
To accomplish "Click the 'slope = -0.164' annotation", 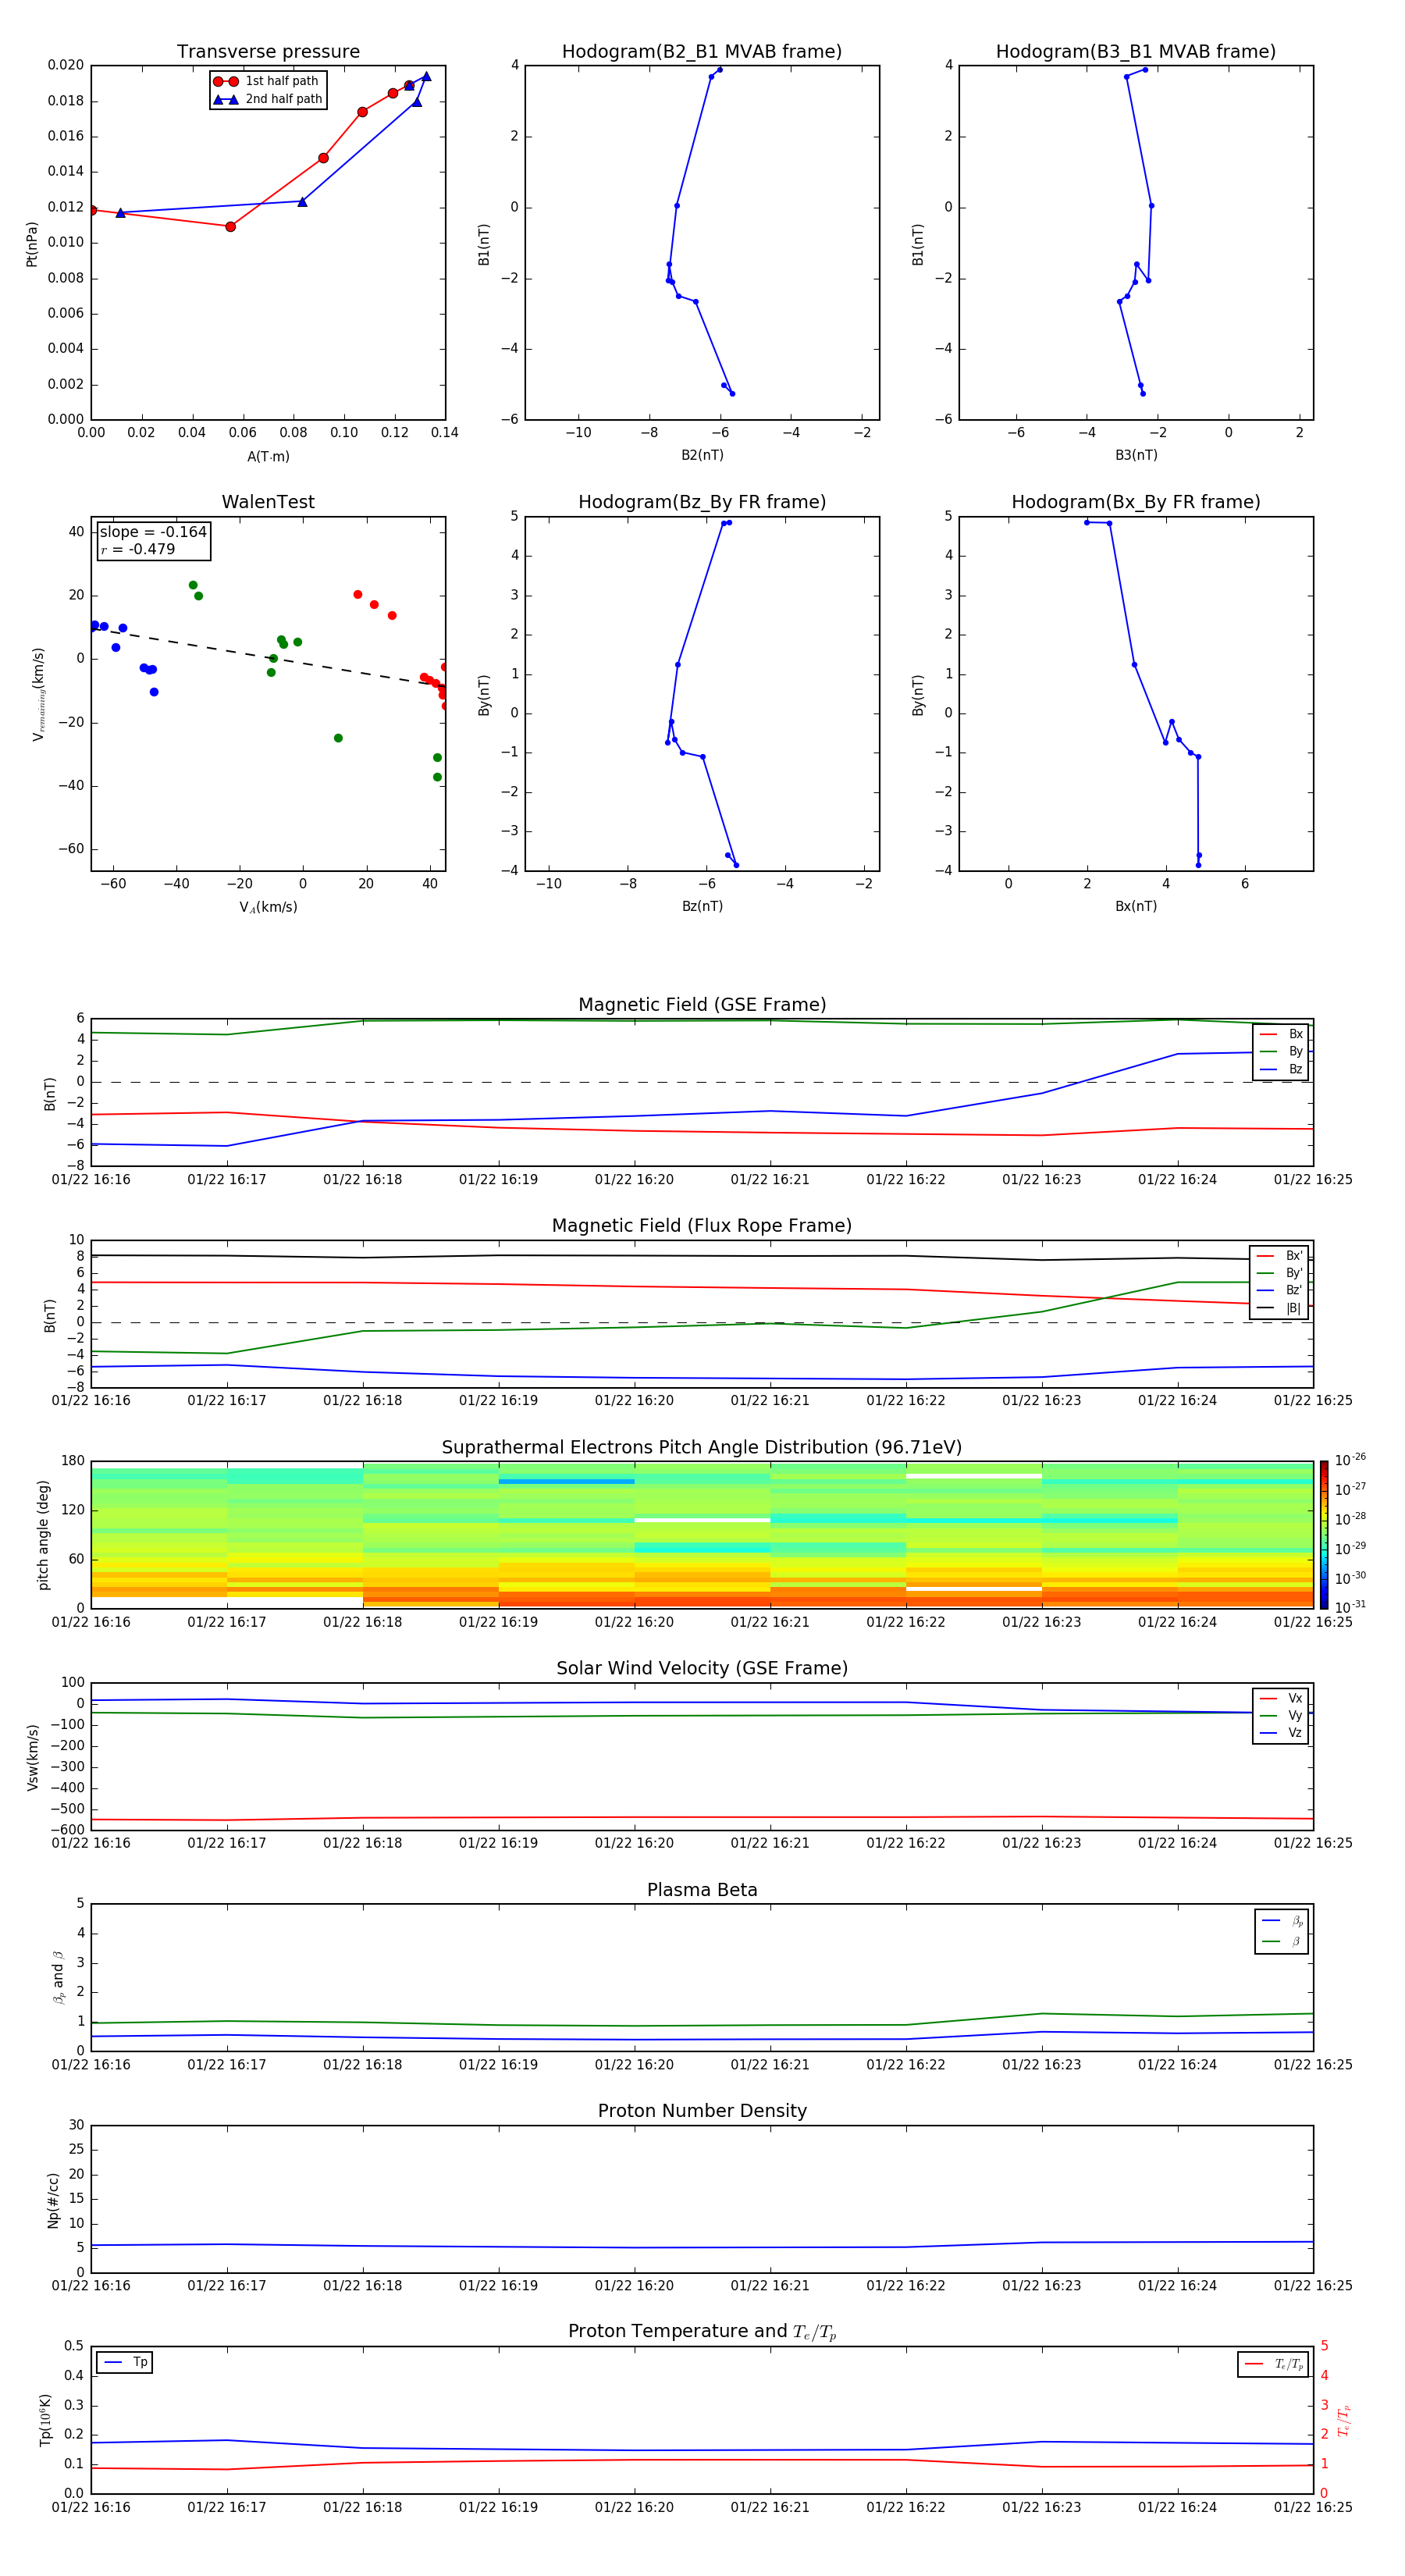I will pos(153,532).
